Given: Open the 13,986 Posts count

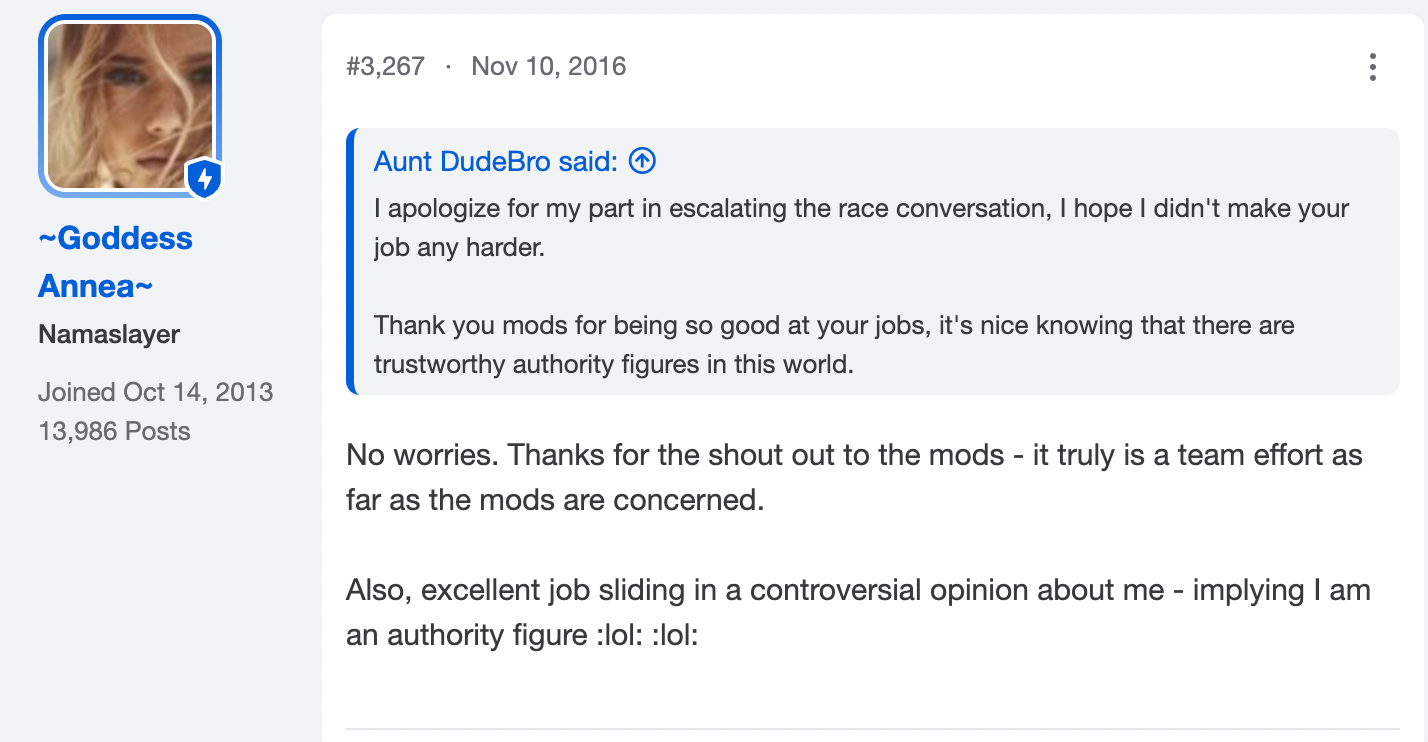Looking at the screenshot, I should click(114, 432).
